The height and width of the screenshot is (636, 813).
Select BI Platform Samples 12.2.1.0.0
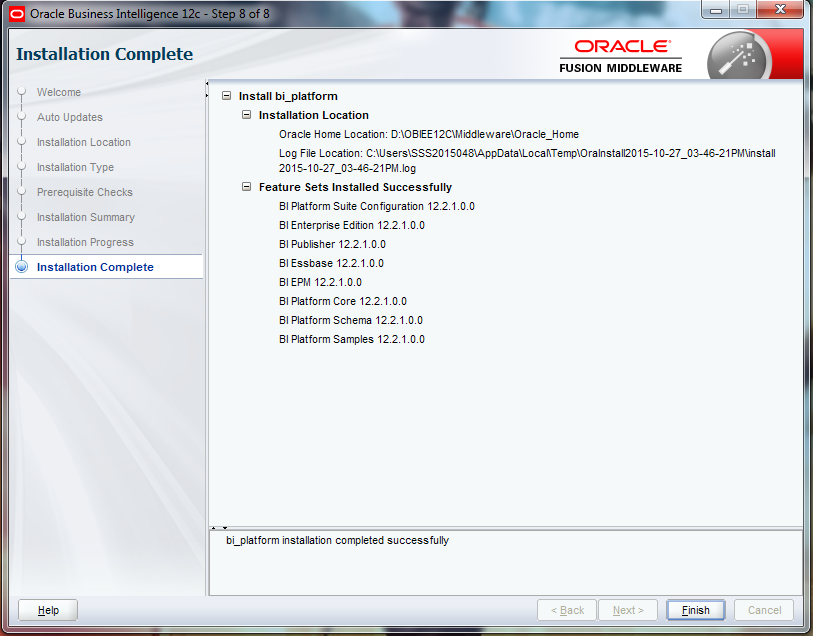[x=352, y=339]
